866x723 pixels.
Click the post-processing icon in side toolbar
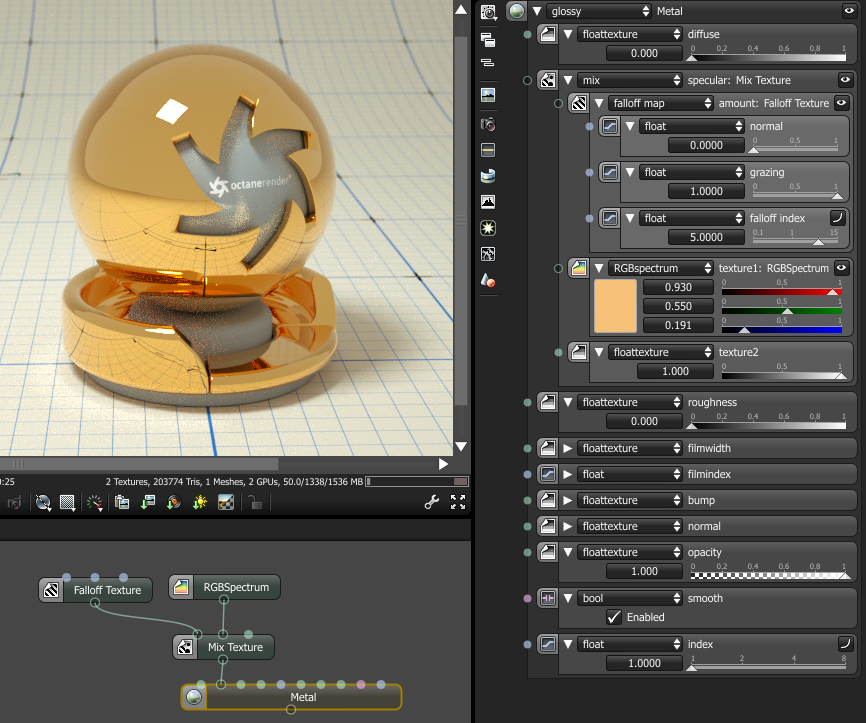(x=488, y=254)
